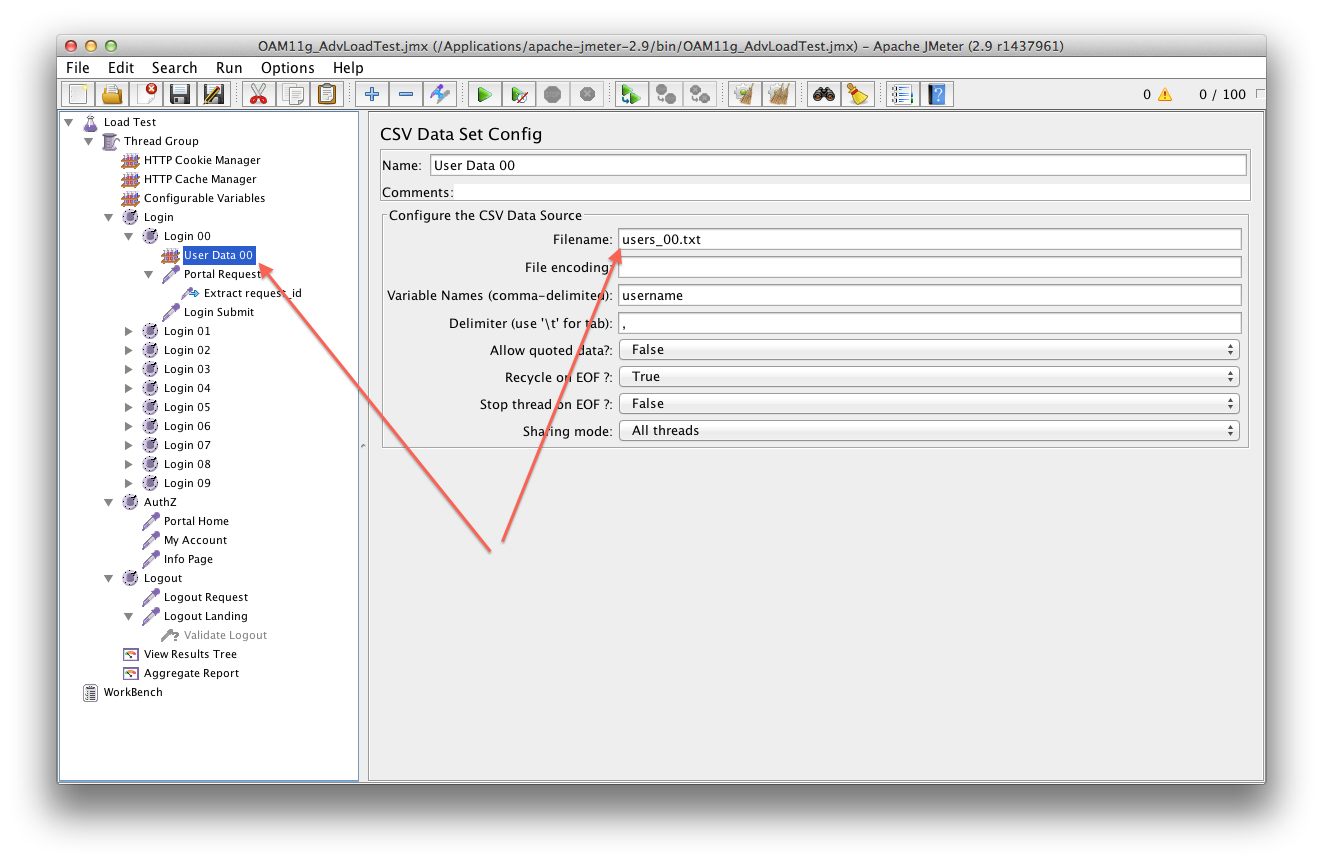This screenshot has height=863, width=1323.
Task: Open the Recycle on EOF dropdown
Action: tap(929, 377)
